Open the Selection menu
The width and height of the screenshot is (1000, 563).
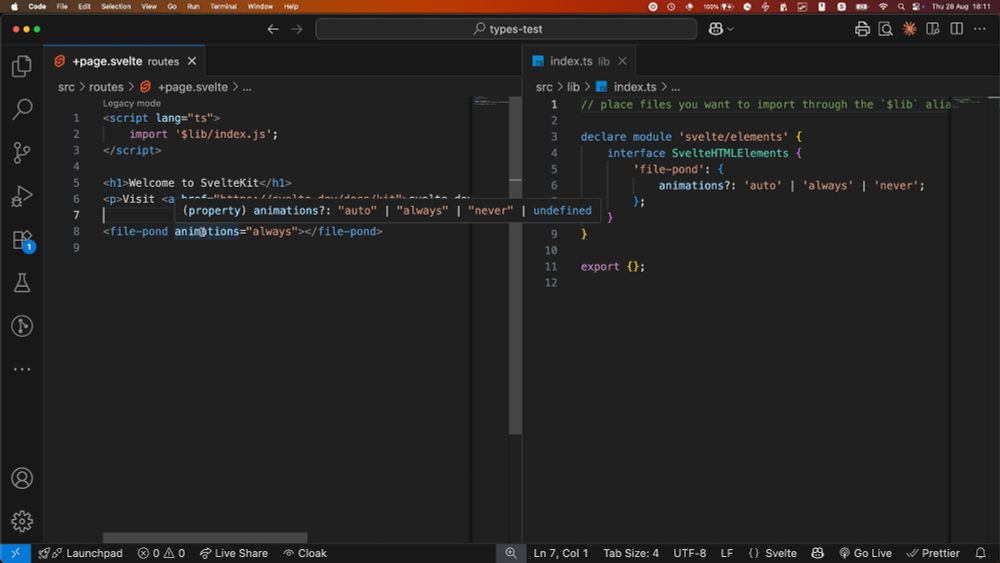point(115,6)
